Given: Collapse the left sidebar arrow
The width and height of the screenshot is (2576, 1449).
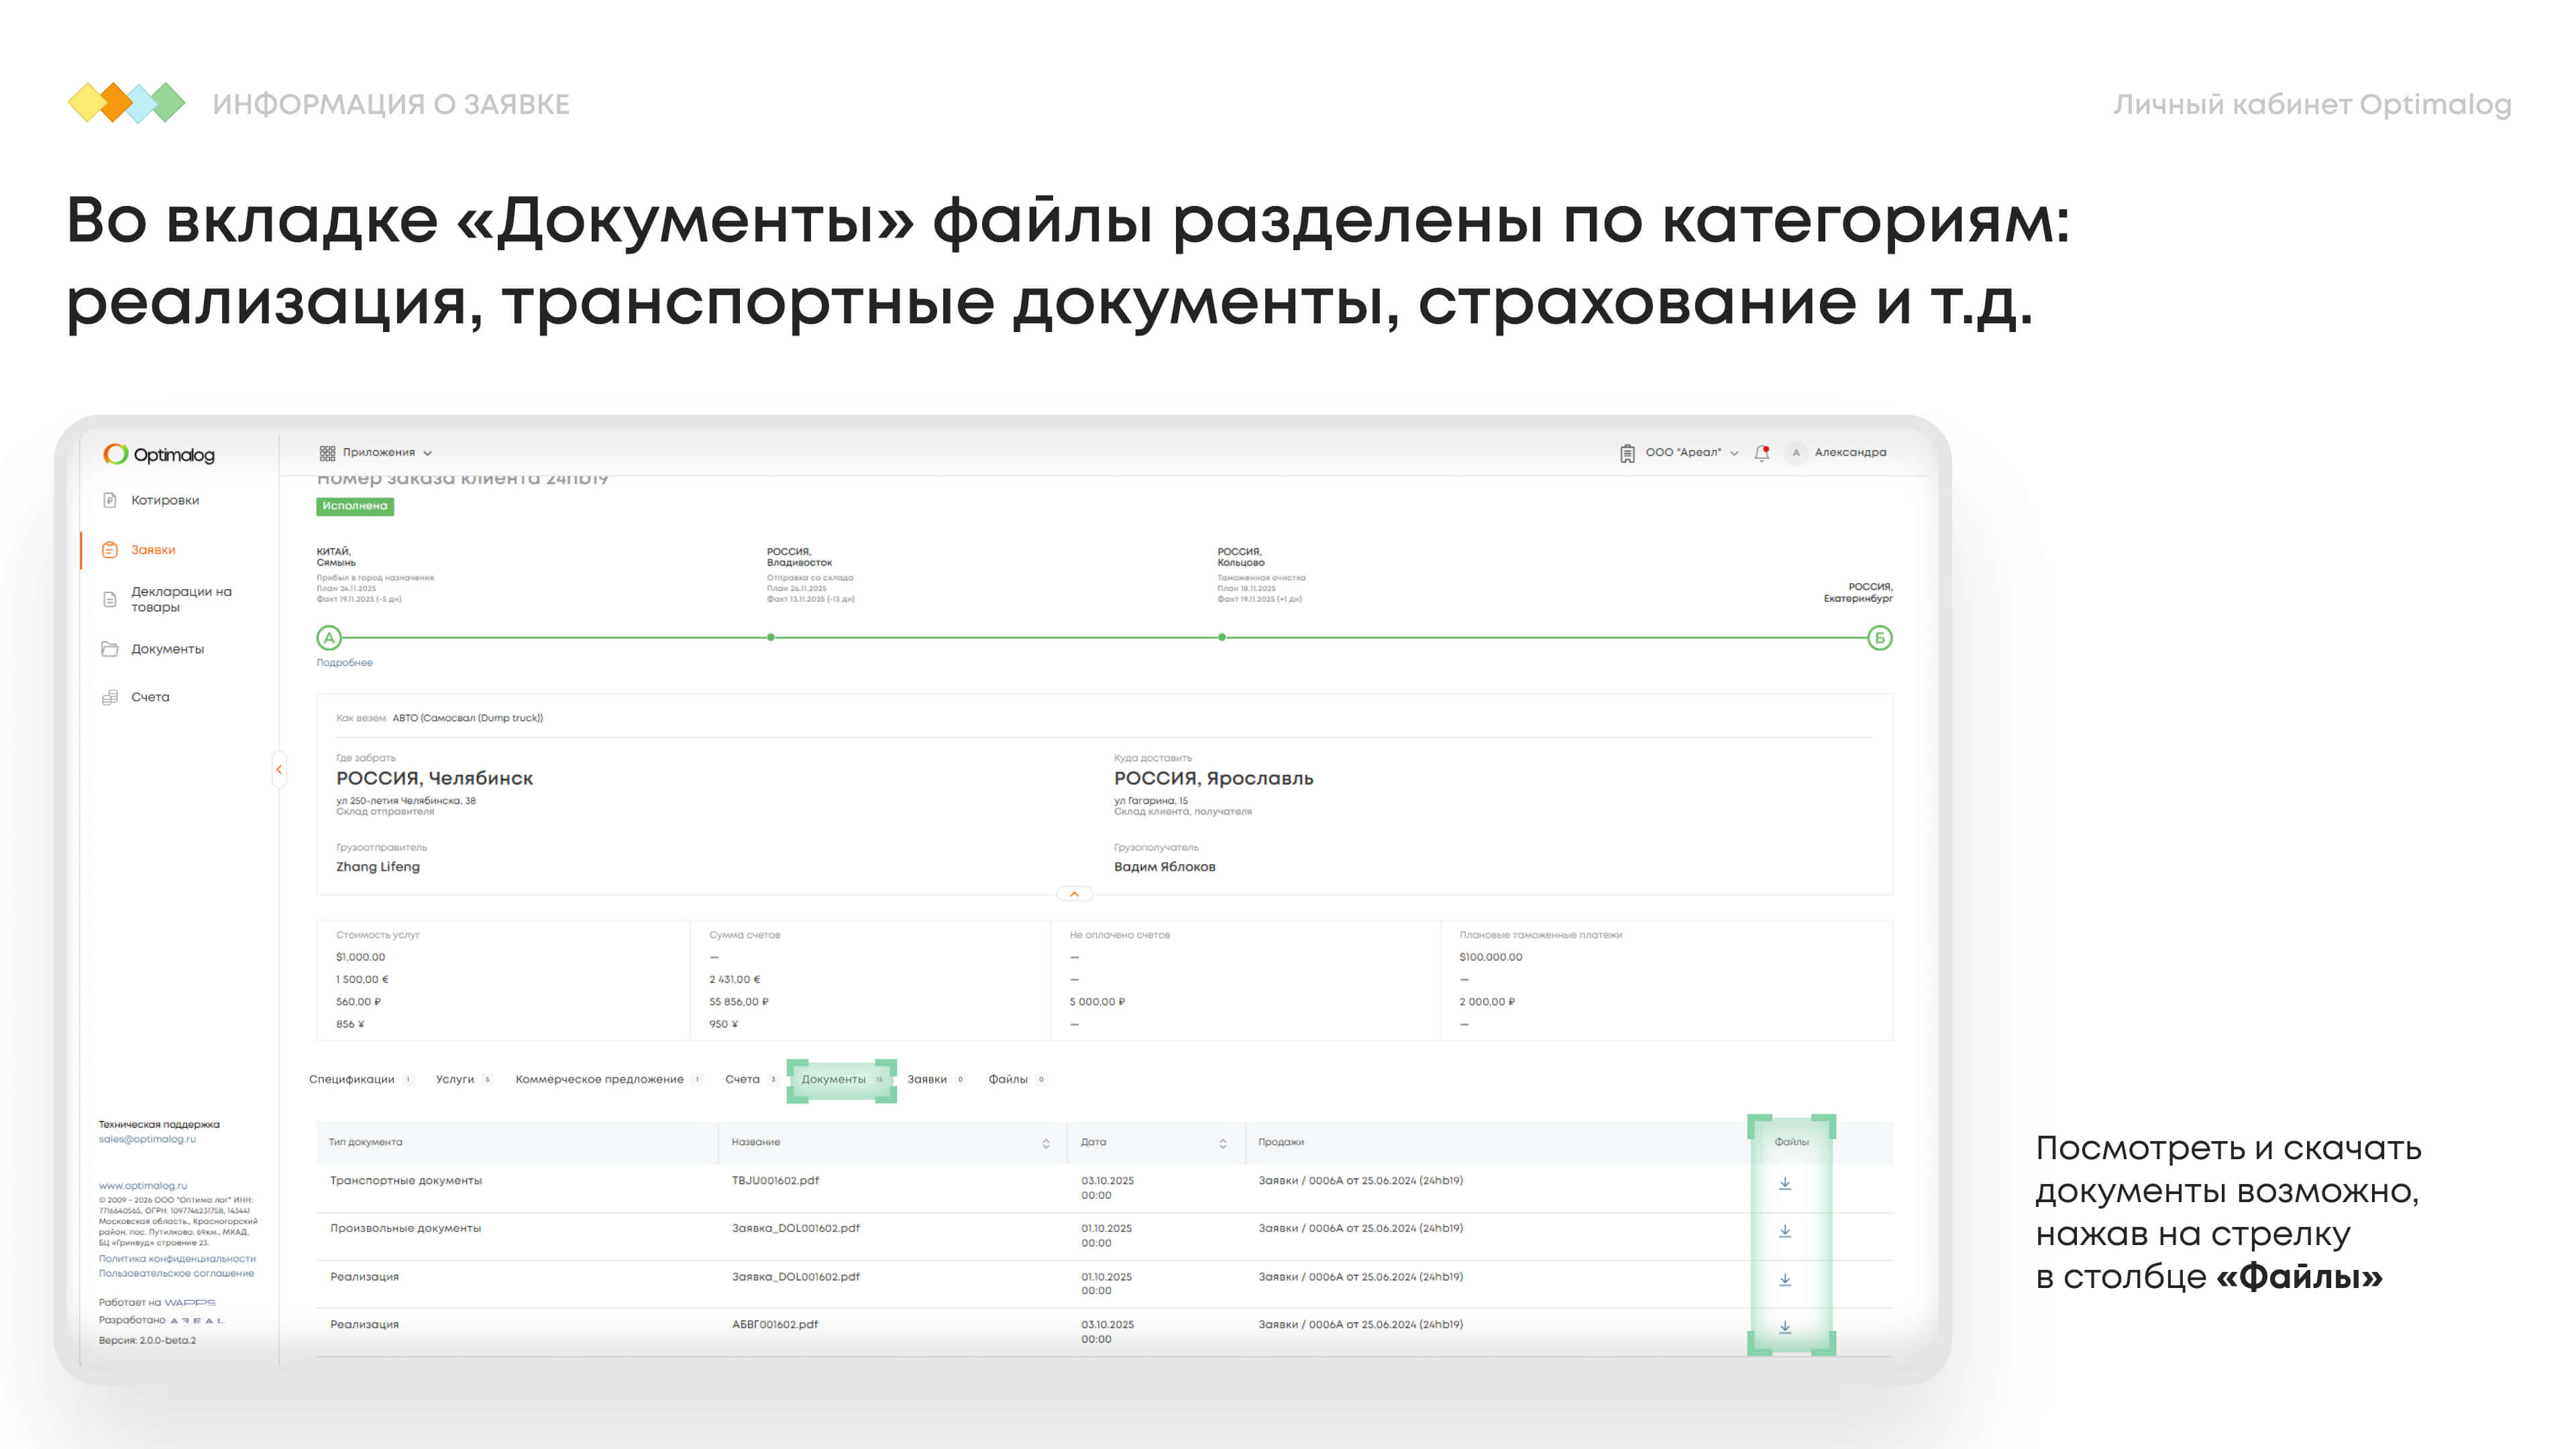Looking at the screenshot, I should tap(279, 769).
